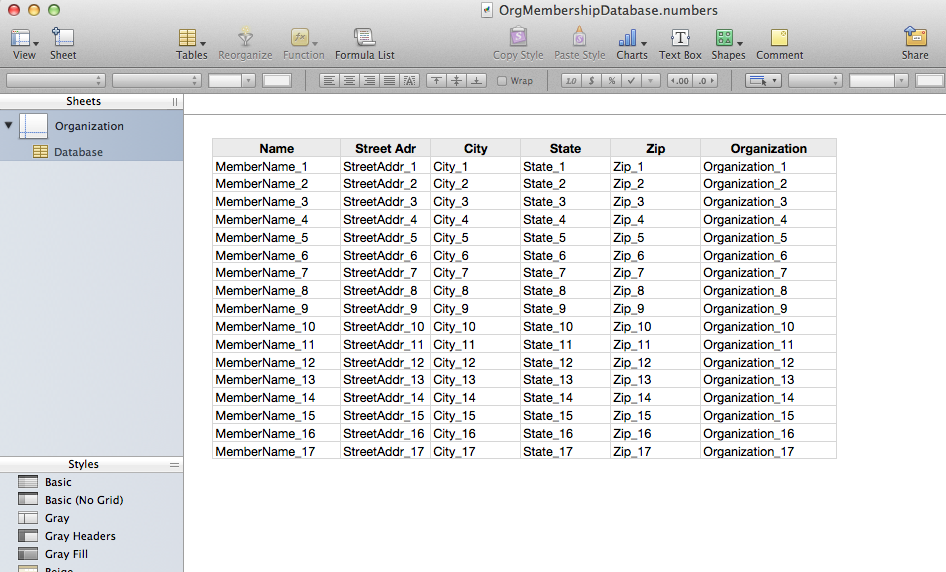Select cell State_13
This screenshot has height=572, width=946.
coord(565,380)
